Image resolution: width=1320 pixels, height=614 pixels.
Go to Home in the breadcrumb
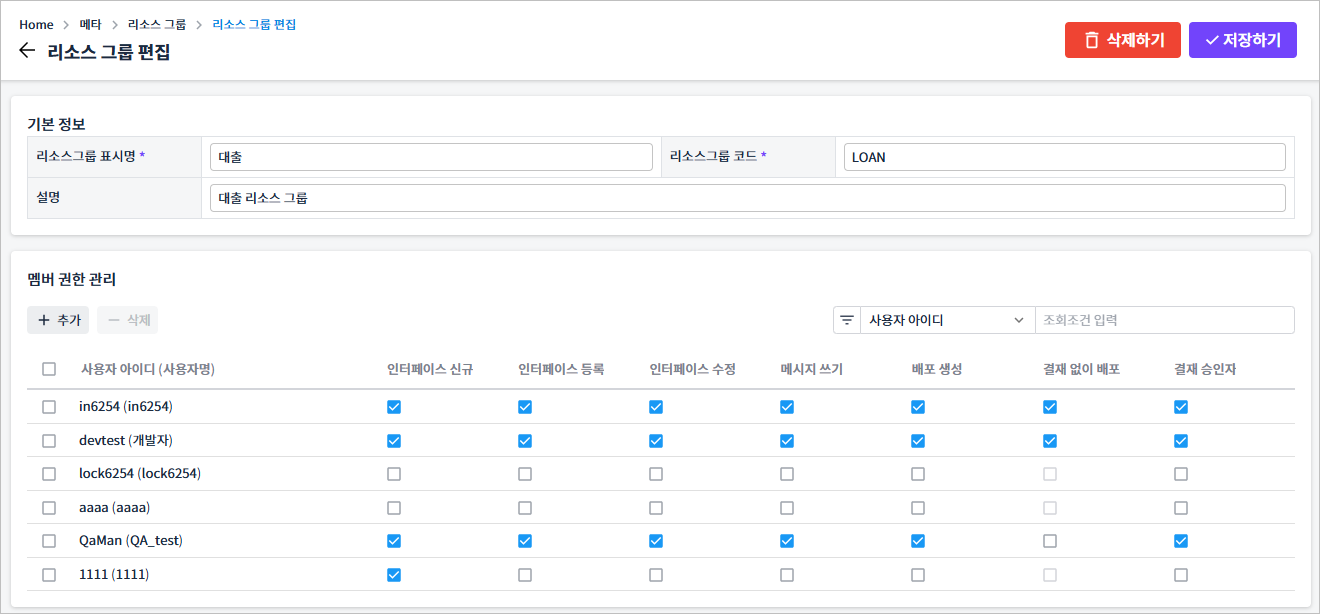pyautogui.click(x=36, y=24)
